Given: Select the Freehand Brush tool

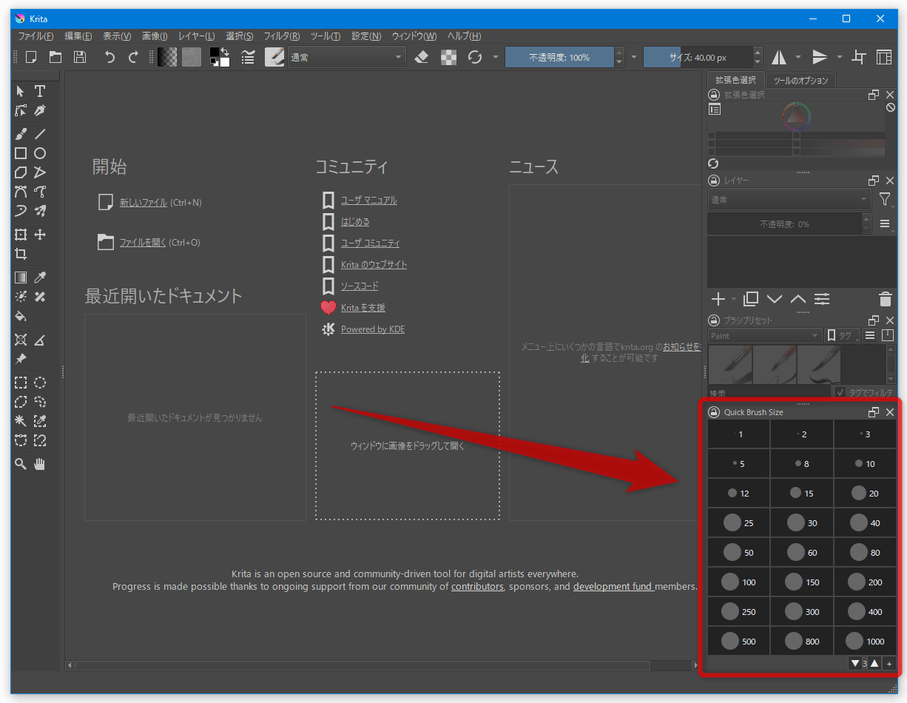Looking at the screenshot, I should click(21, 134).
